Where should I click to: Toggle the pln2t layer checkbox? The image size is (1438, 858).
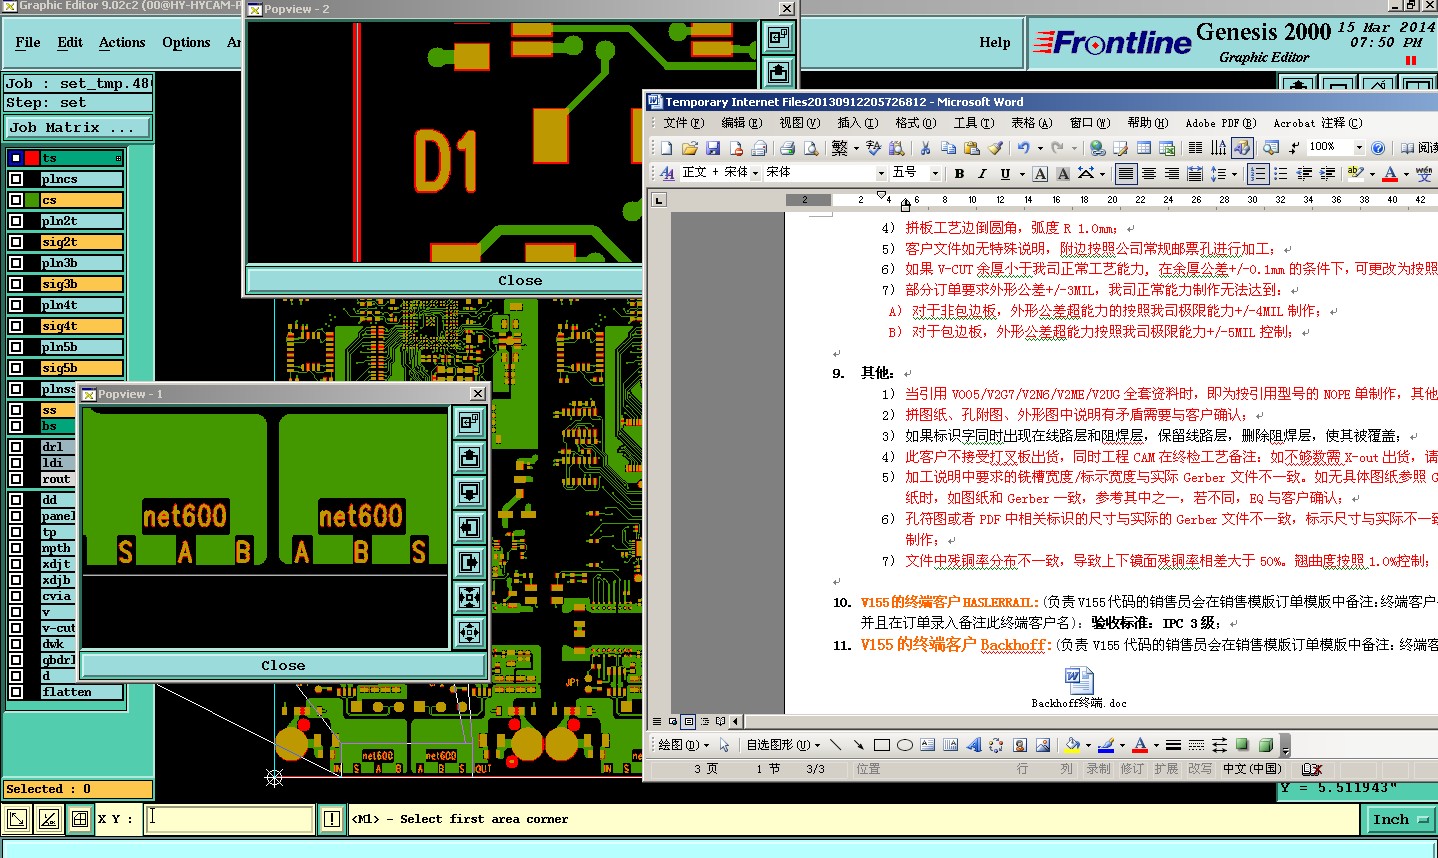point(16,221)
